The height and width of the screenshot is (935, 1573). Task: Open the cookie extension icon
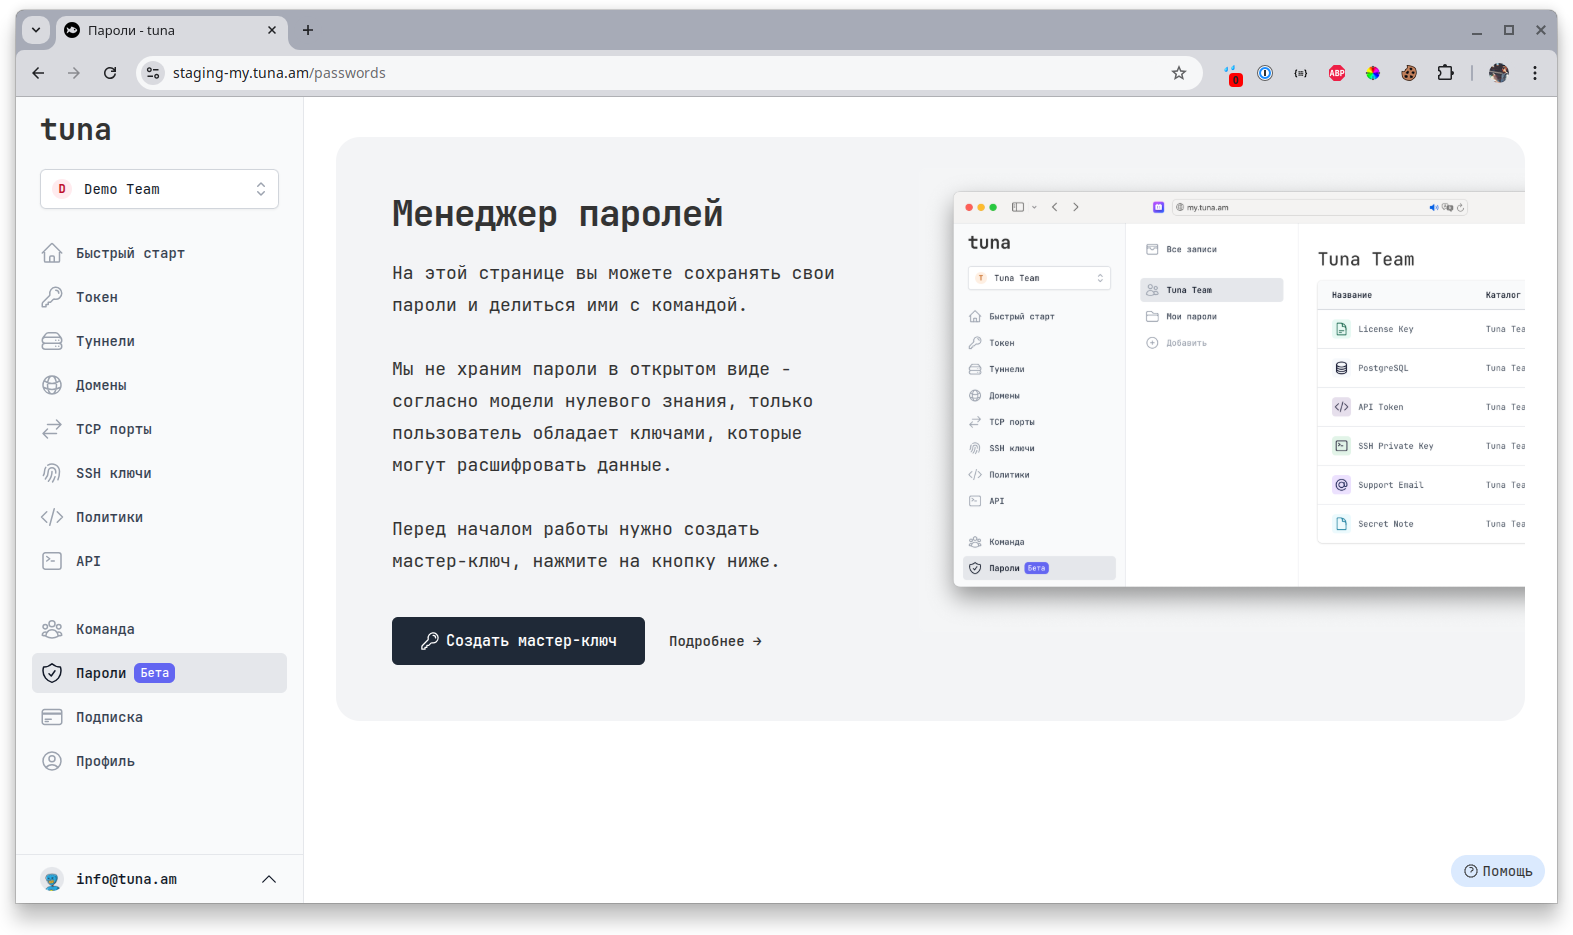[1409, 73]
